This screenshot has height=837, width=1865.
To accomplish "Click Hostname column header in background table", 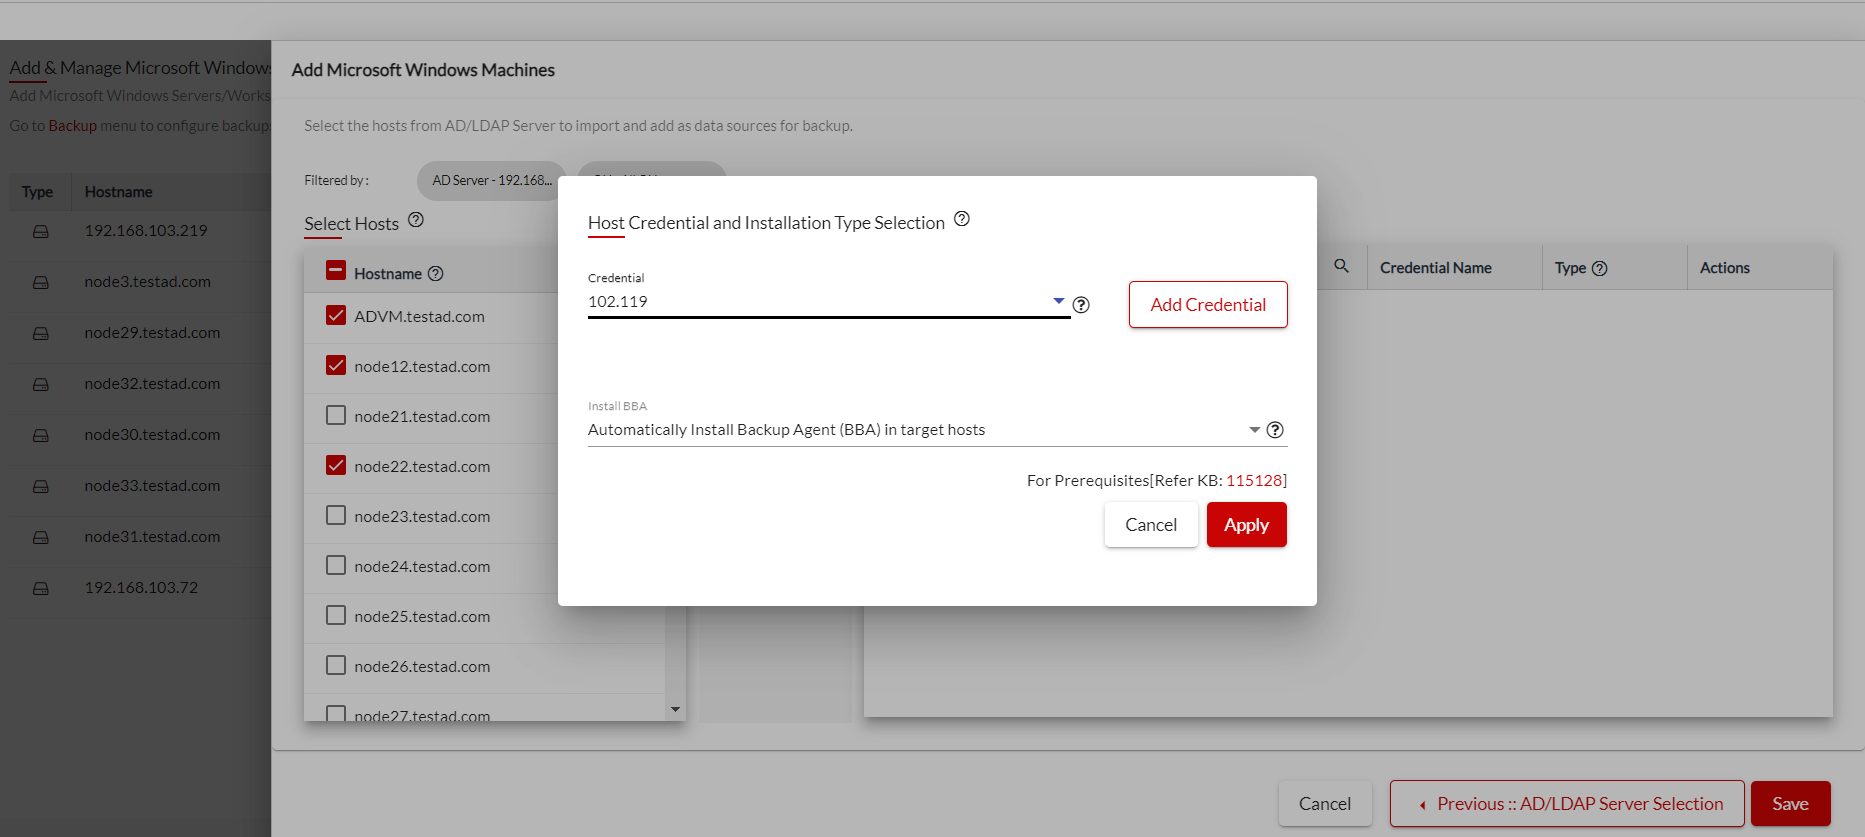I will click(119, 192).
